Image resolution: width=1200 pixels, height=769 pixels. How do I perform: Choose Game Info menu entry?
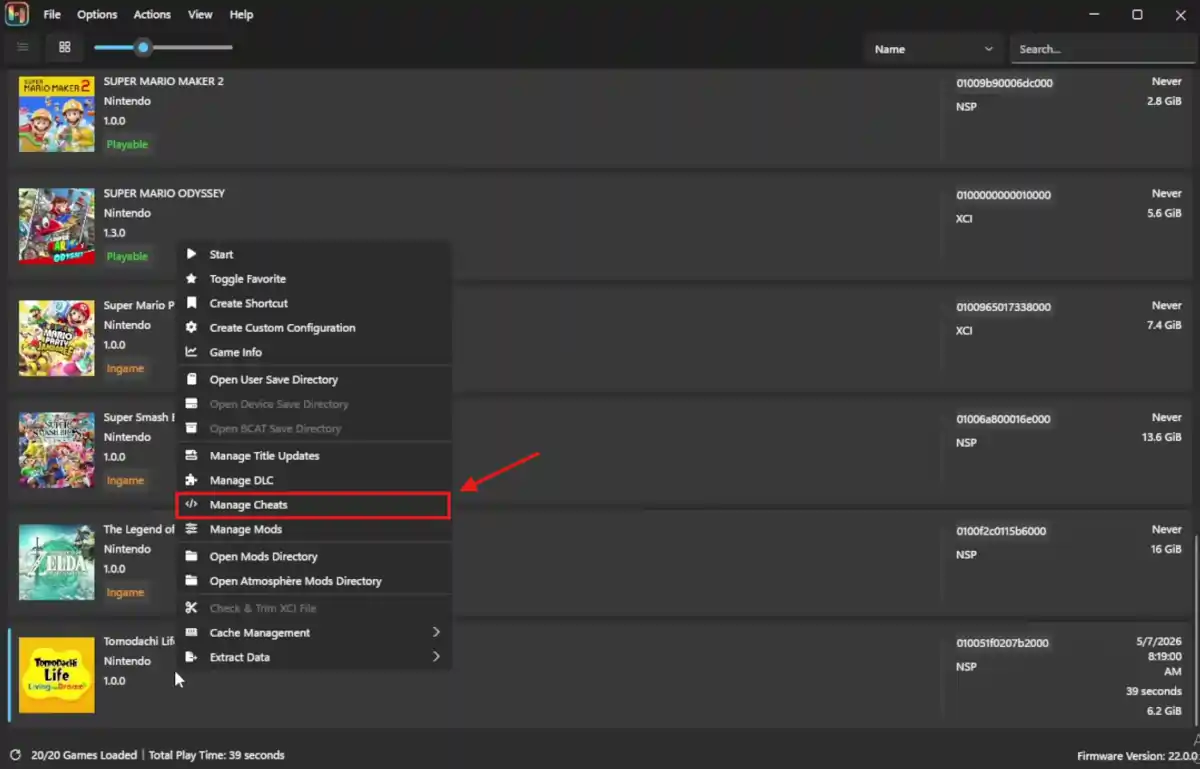313,352
